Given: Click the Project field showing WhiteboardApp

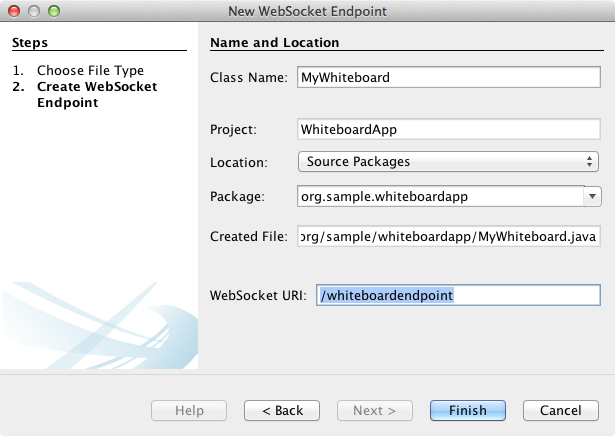Looking at the screenshot, I should point(448,129).
